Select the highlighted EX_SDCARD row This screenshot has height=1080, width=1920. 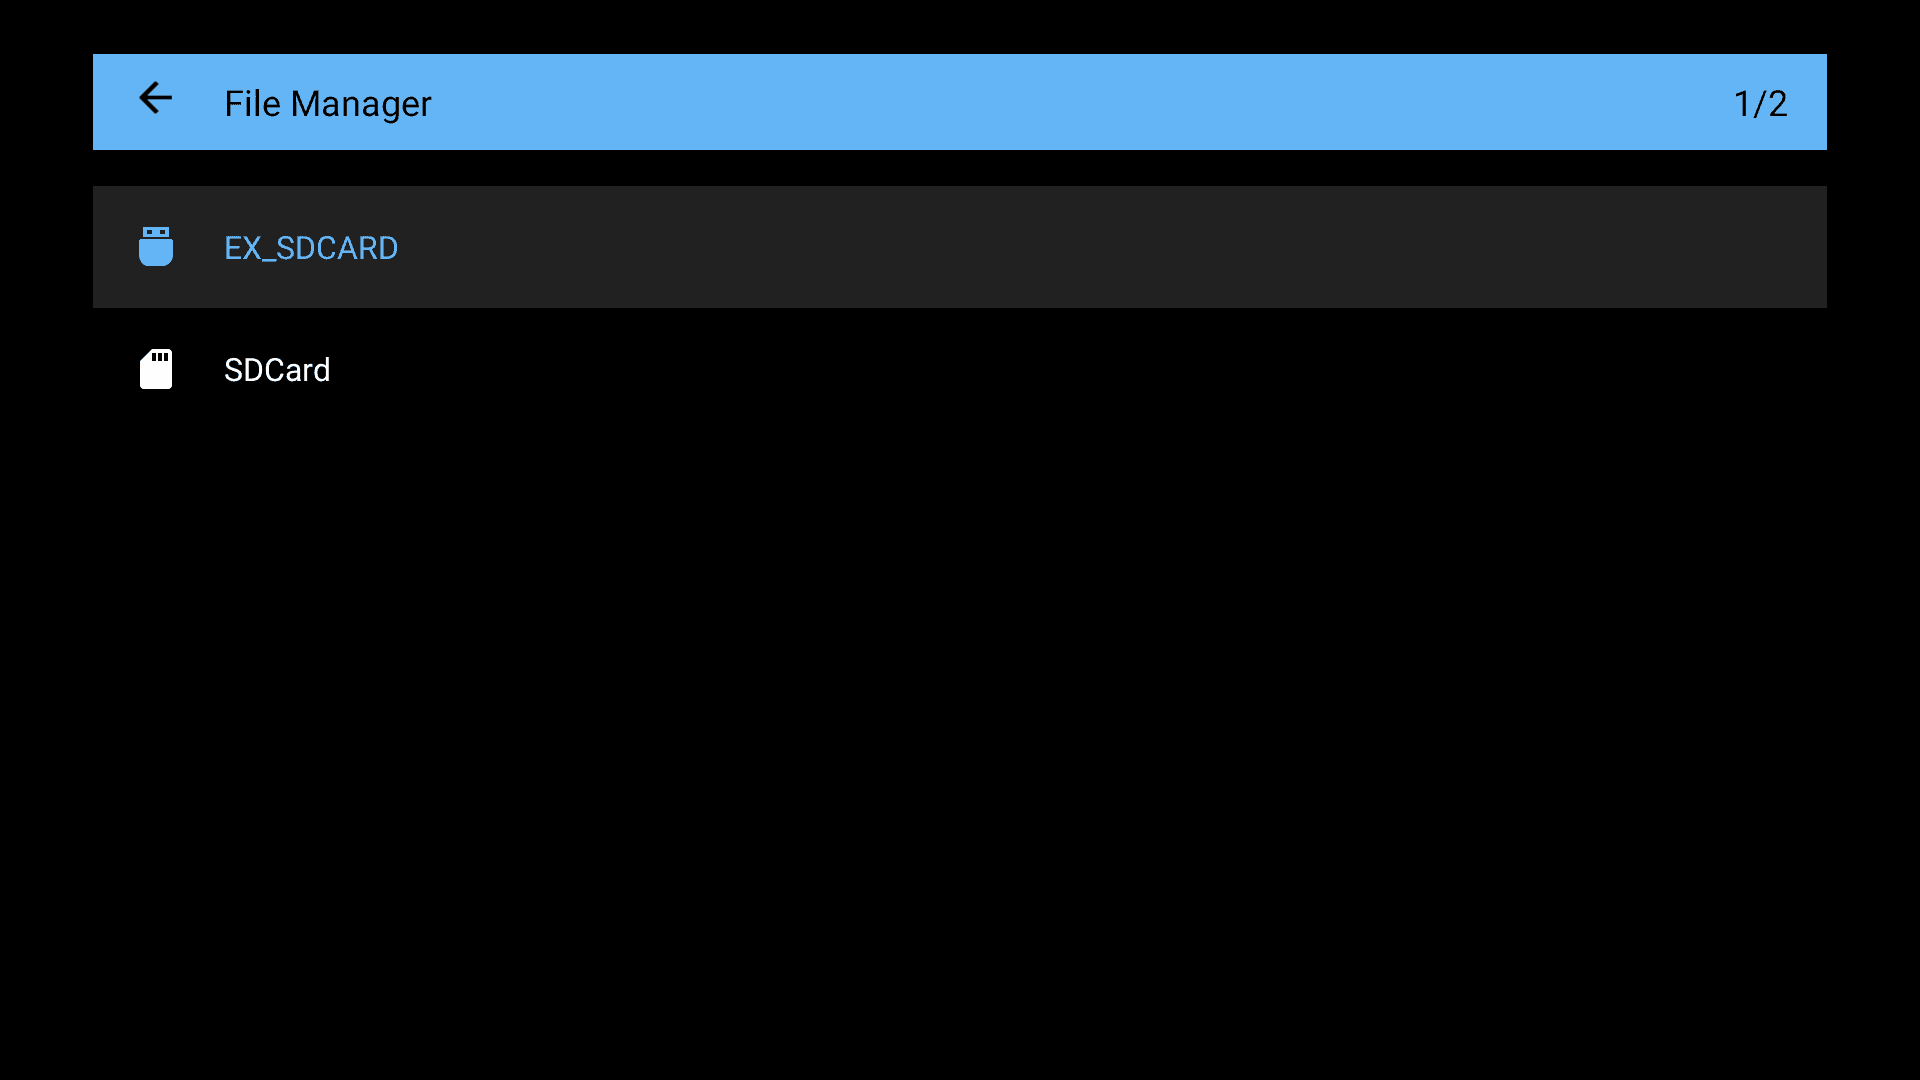point(960,247)
